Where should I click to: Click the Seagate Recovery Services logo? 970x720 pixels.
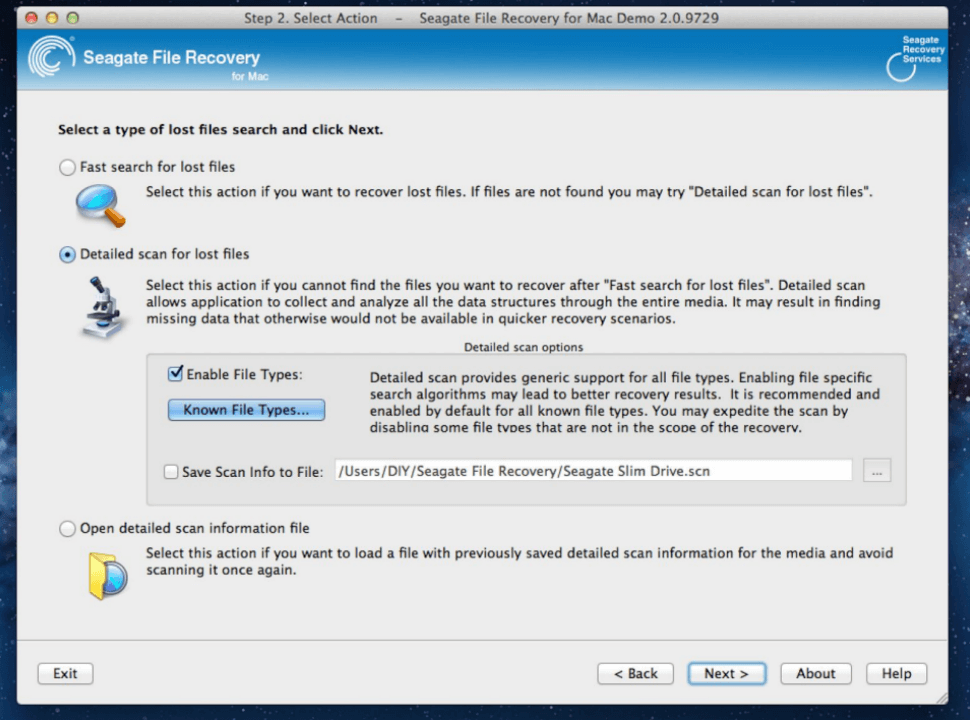click(x=914, y=58)
